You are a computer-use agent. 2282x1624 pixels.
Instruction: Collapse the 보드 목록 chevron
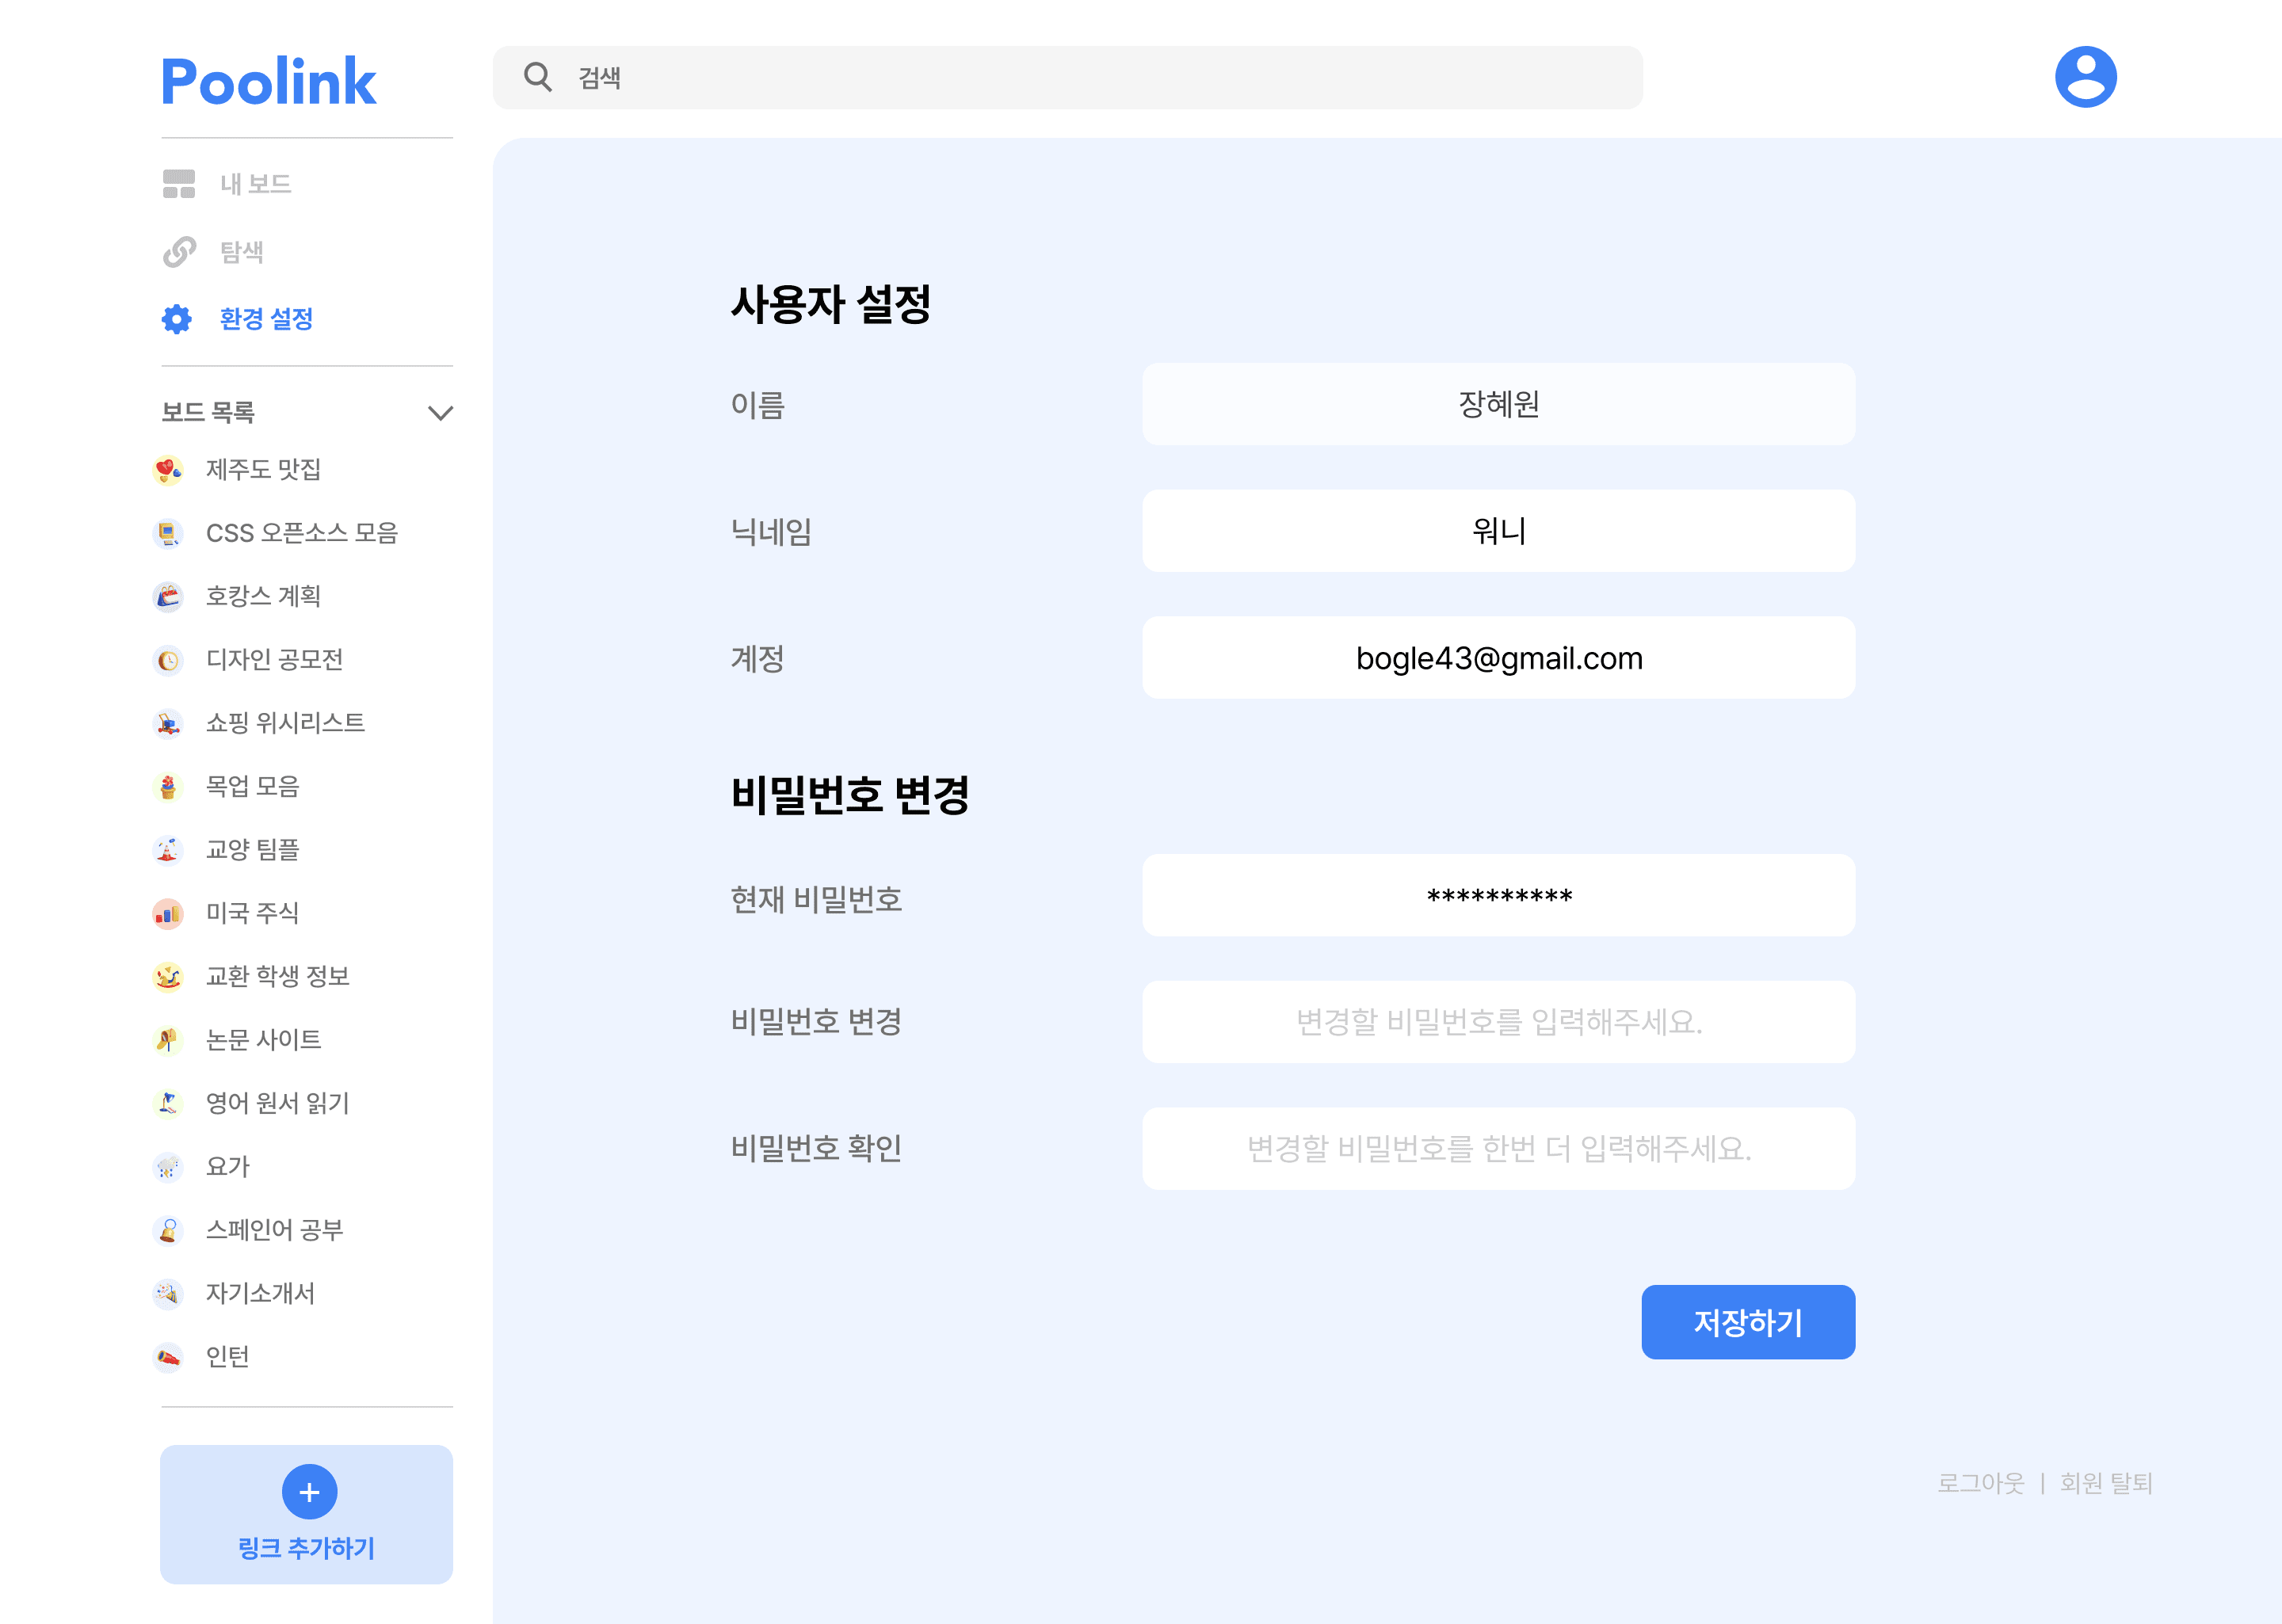pos(440,413)
